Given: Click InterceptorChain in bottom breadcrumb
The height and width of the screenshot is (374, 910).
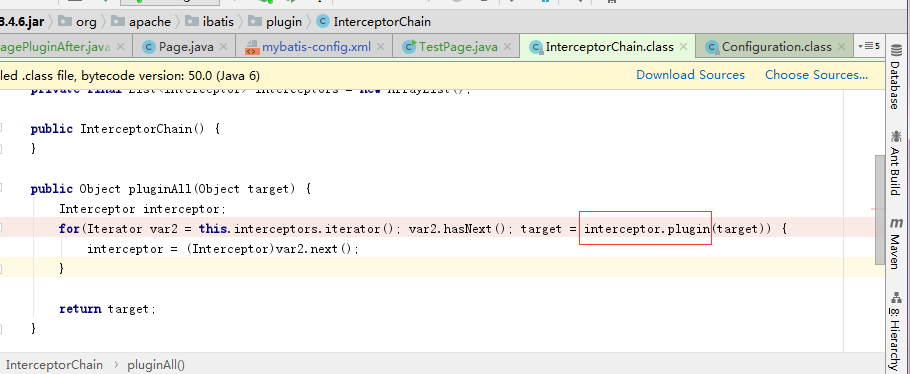Looking at the screenshot, I should (55, 365).
